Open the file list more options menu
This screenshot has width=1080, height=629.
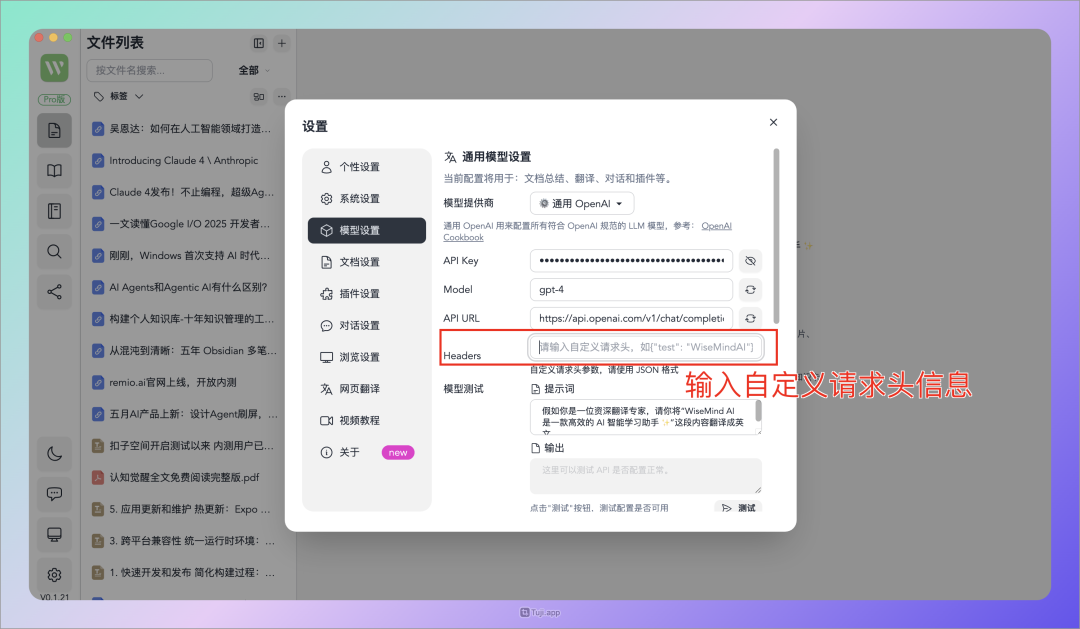[282, 96]
